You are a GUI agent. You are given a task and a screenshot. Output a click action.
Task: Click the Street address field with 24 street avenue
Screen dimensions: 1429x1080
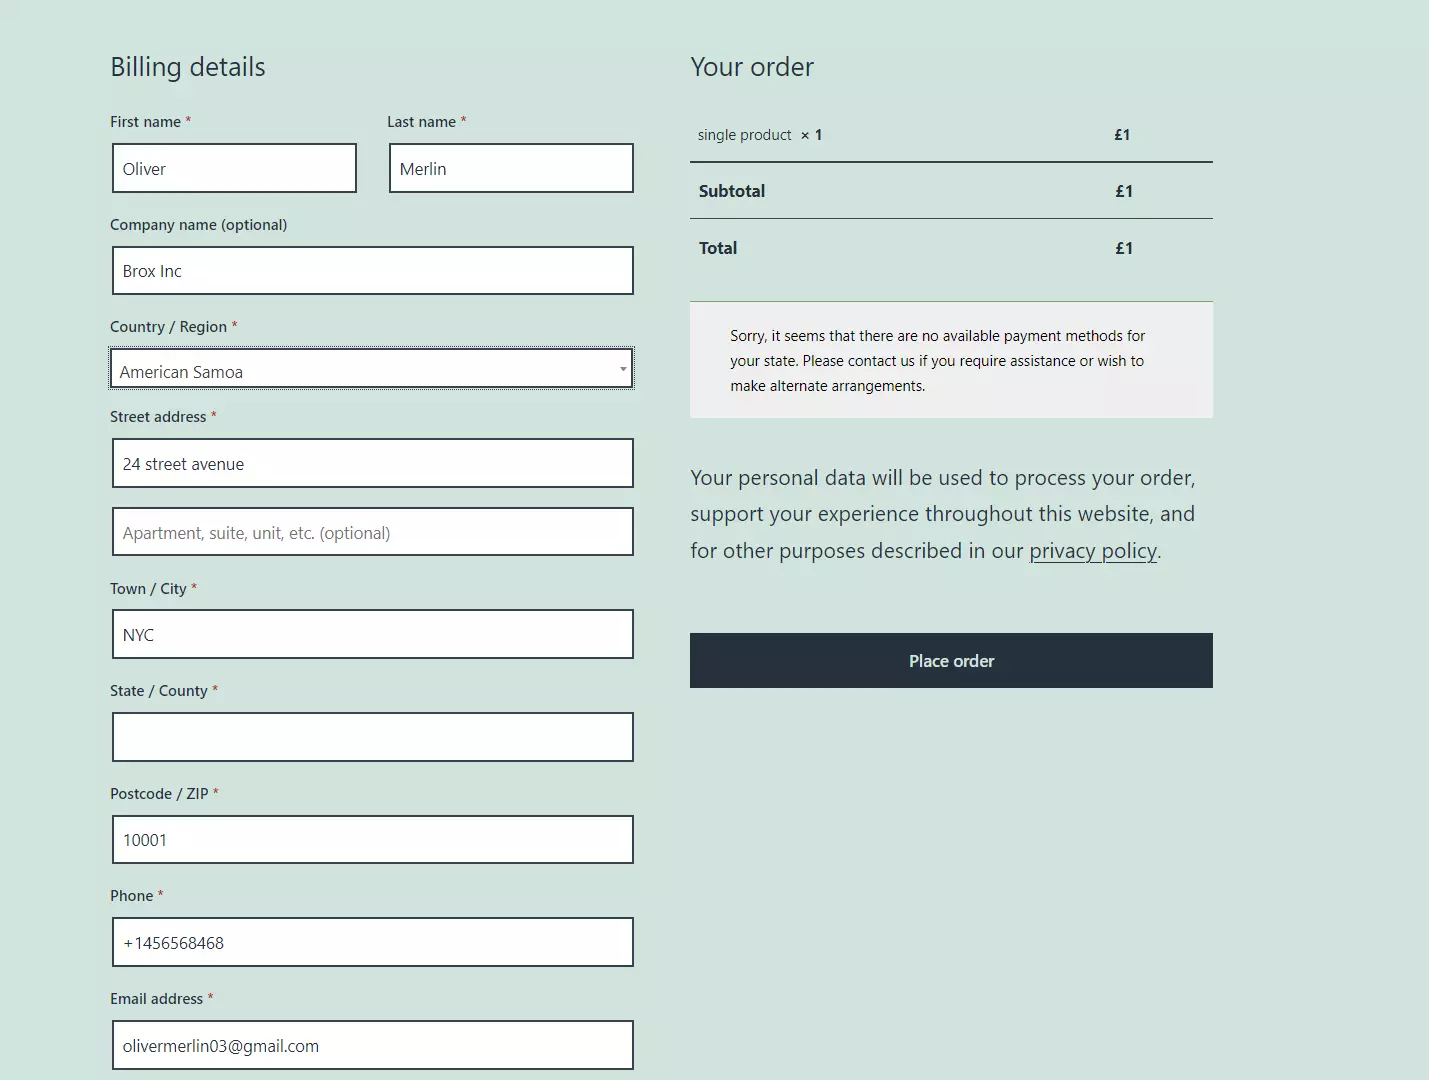coord(373,463)
